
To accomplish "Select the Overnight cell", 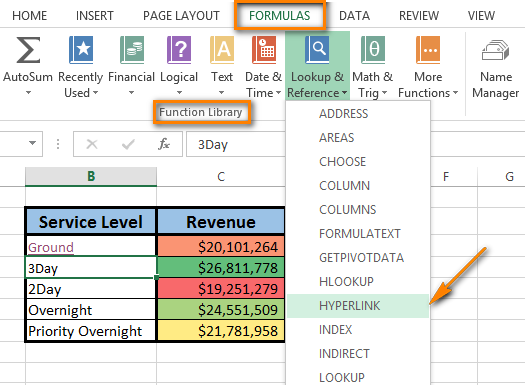I will point(91,310).
